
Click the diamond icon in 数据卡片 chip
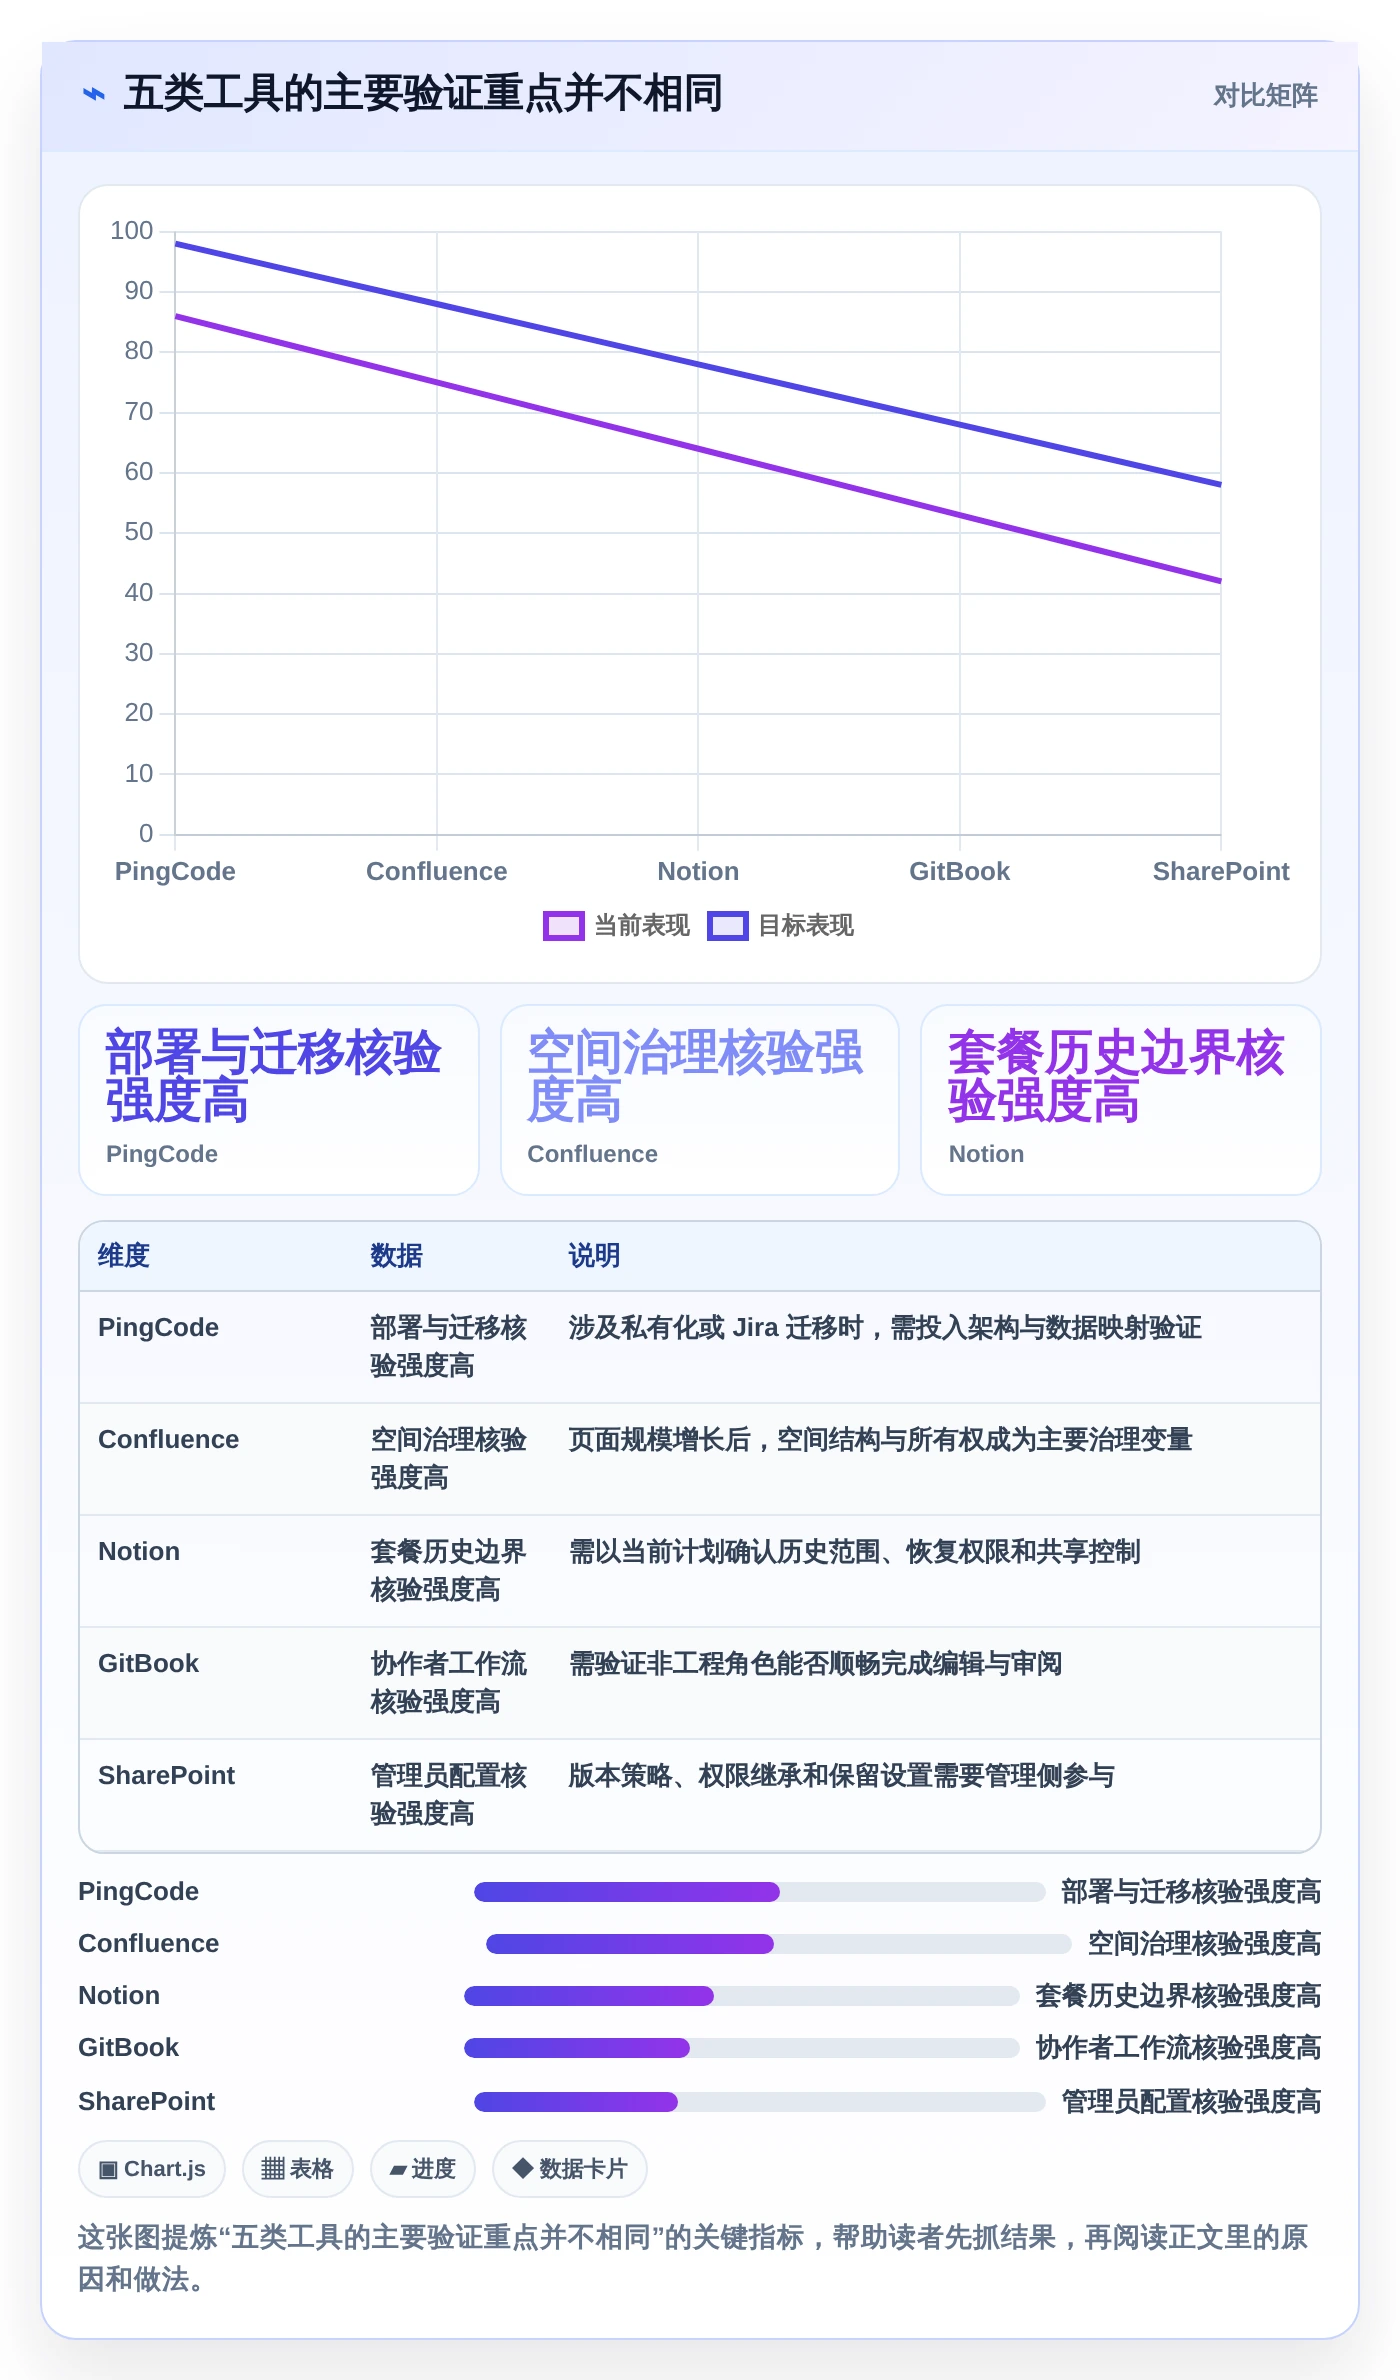(x=522, y=2168)
